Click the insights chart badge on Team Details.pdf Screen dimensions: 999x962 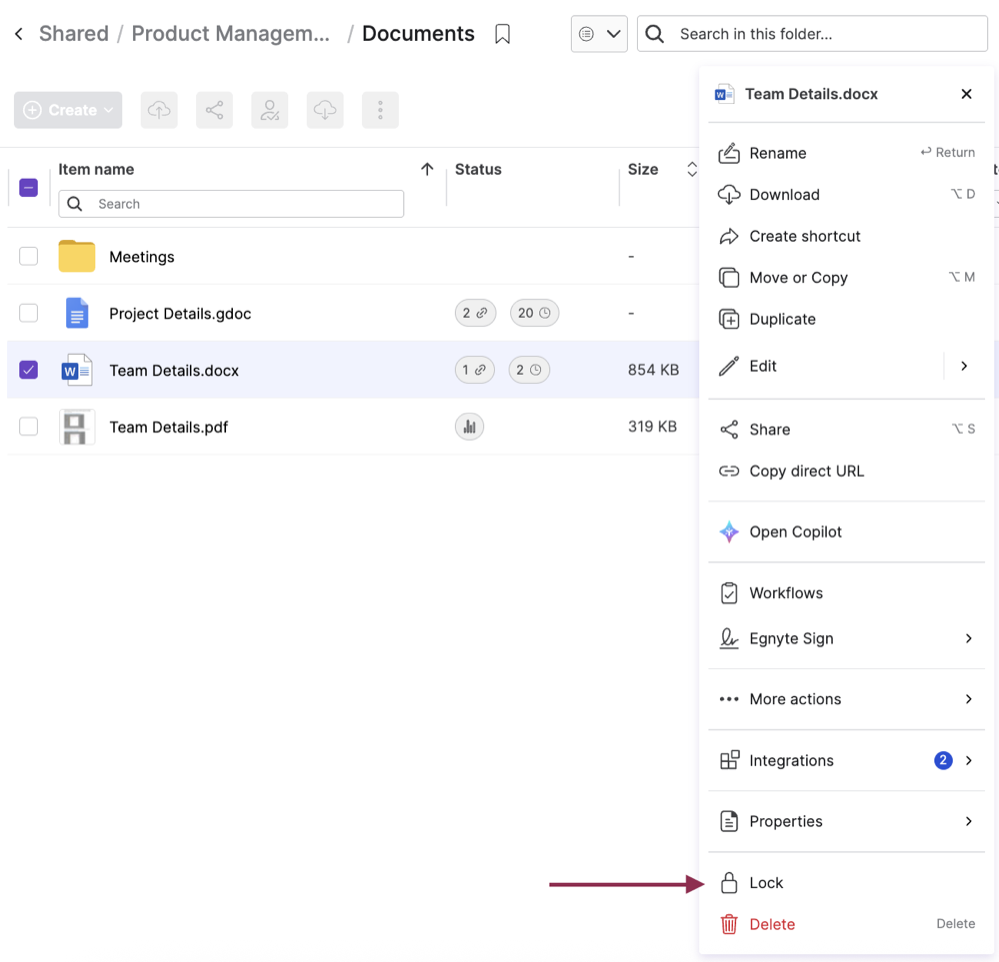click(469, 427)
